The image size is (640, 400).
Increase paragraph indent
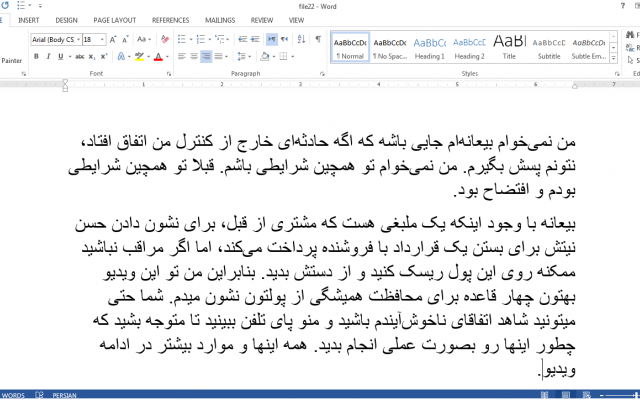(x=255, y=39)
